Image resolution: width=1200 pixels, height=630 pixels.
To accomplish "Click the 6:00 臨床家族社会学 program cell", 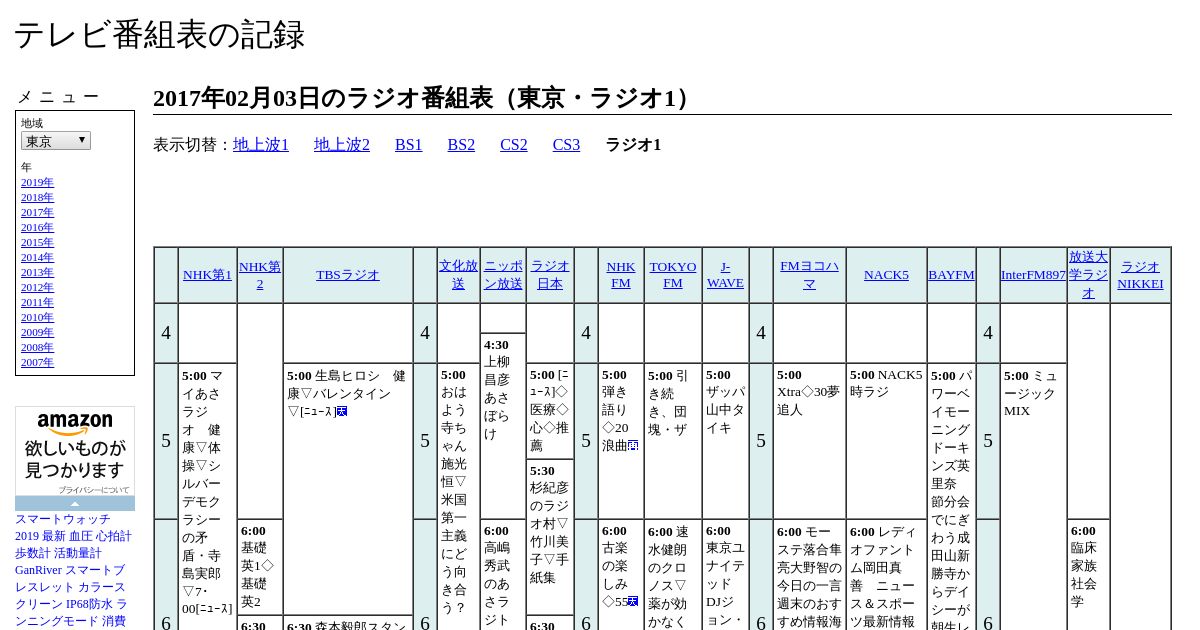I will pos(1088,574).
